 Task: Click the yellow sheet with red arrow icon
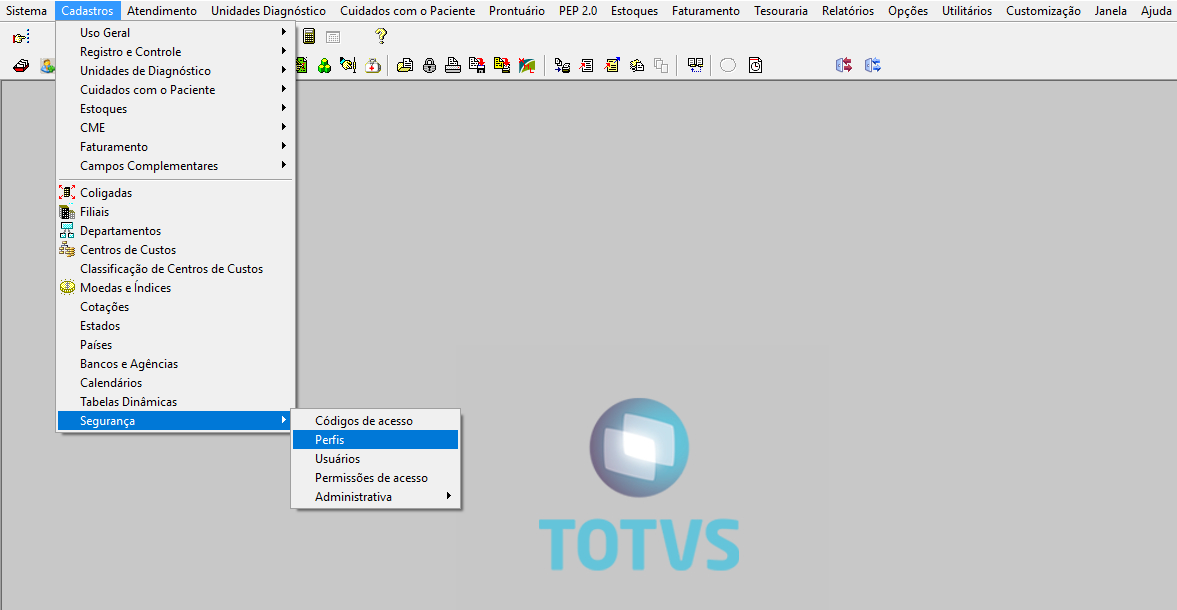point(502,66)
